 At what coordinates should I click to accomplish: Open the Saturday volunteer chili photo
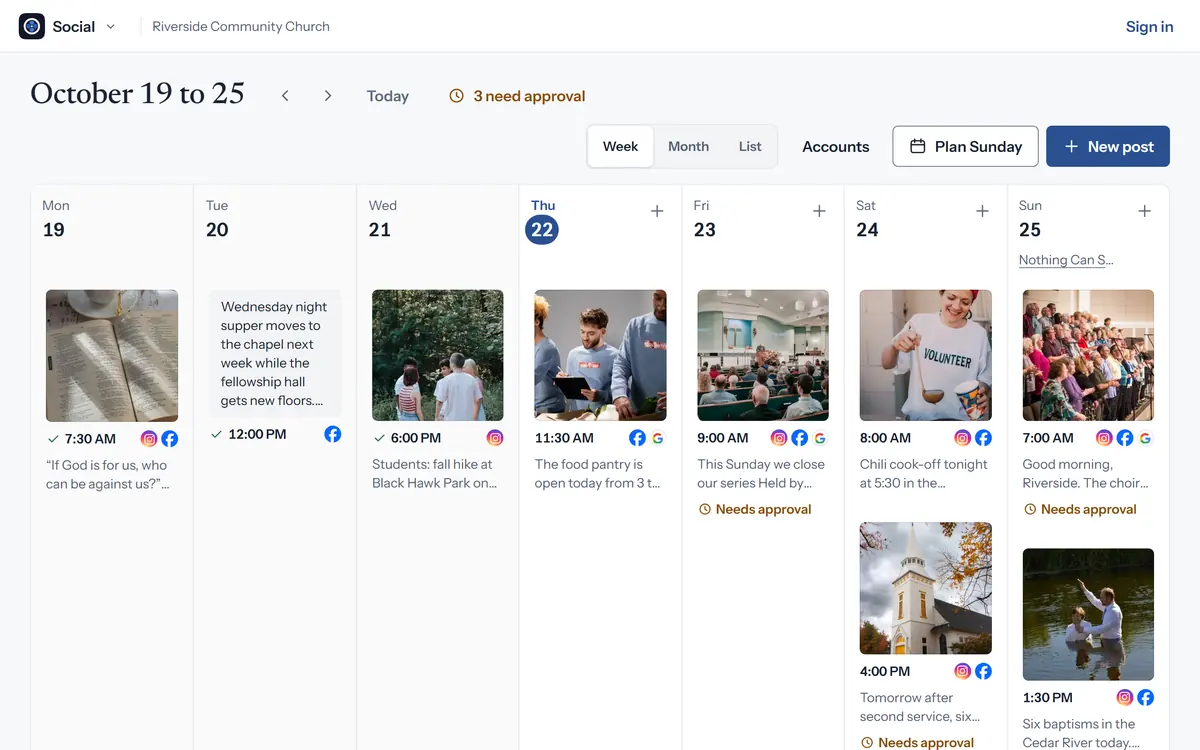coord(926,355)
